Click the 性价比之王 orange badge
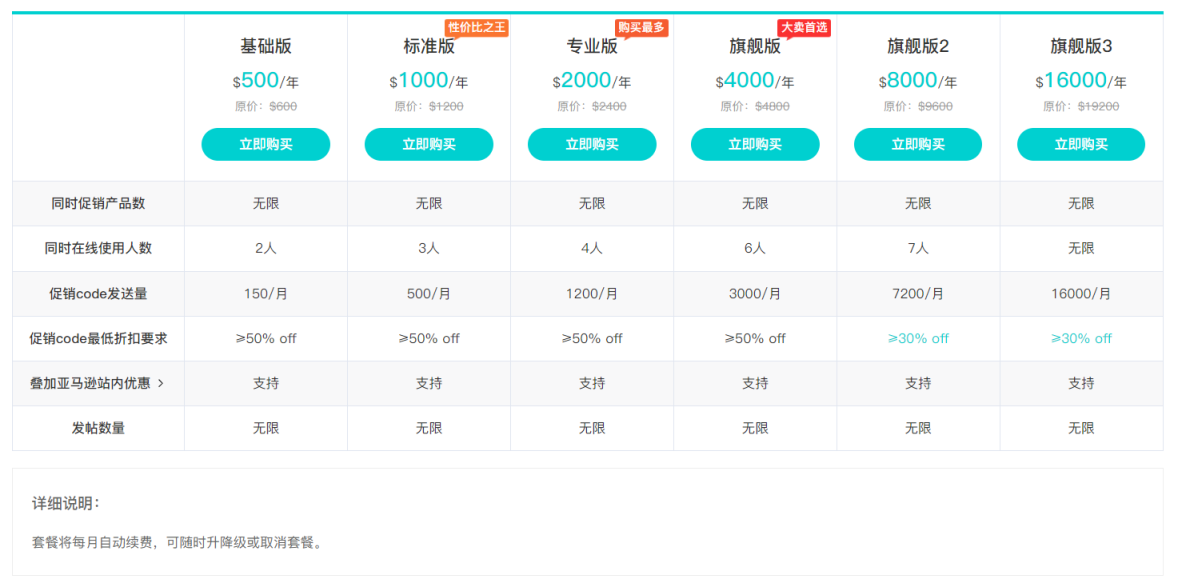 pos(477,27)
